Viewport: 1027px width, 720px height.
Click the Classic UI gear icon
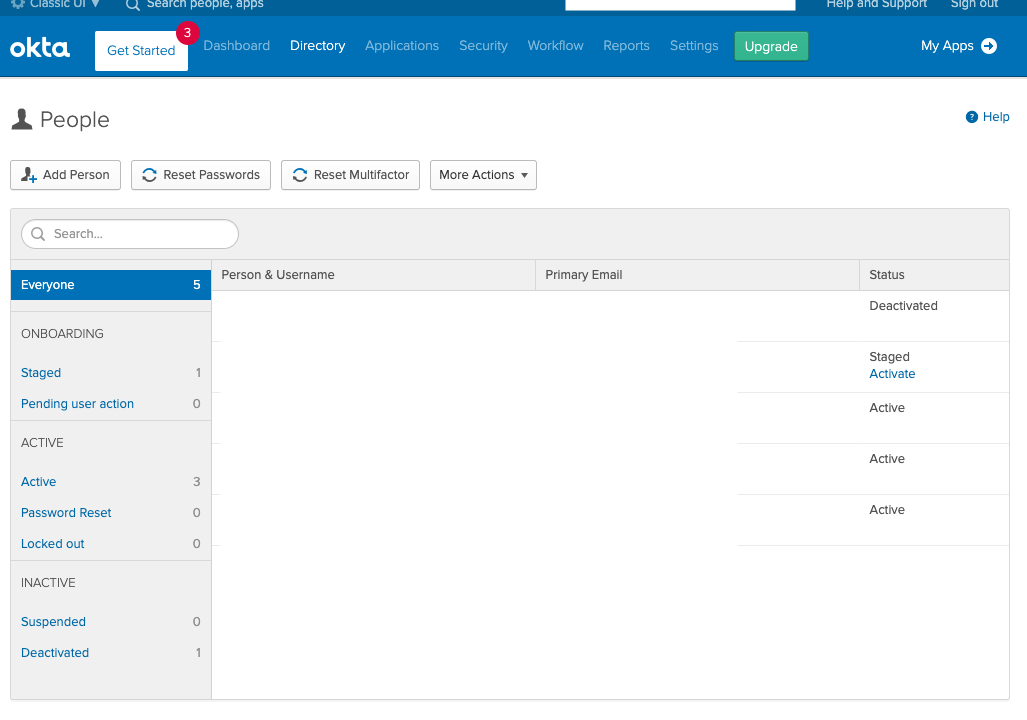tap(18, 3)
